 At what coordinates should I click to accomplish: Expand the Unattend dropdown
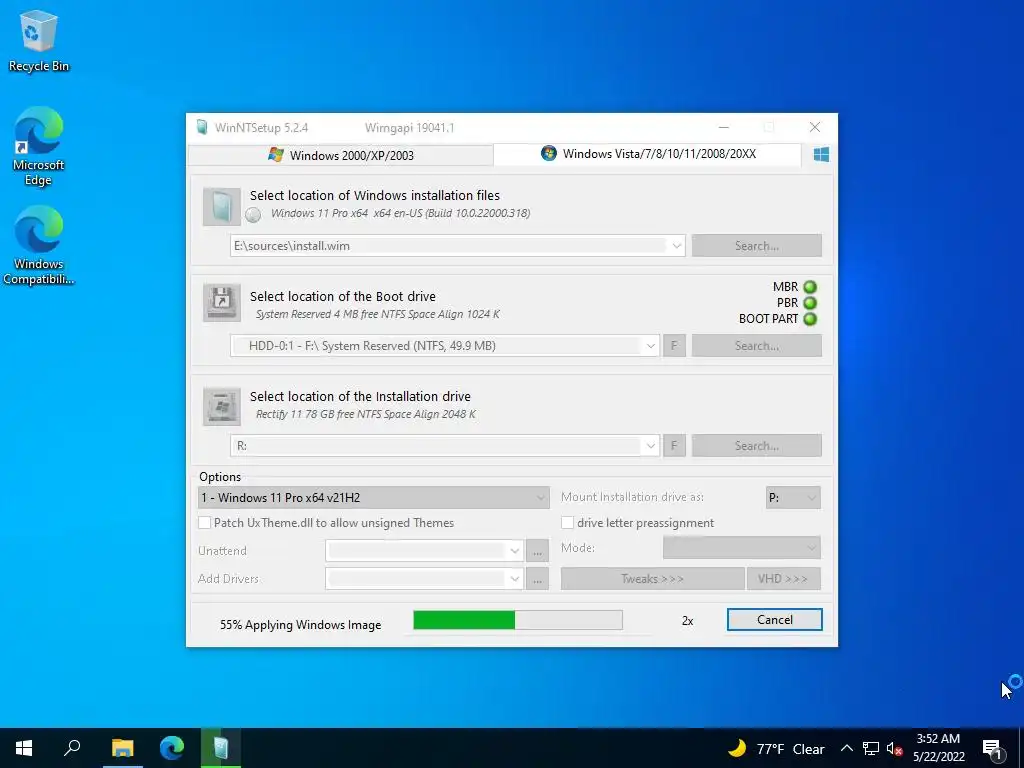click(515, 551)
